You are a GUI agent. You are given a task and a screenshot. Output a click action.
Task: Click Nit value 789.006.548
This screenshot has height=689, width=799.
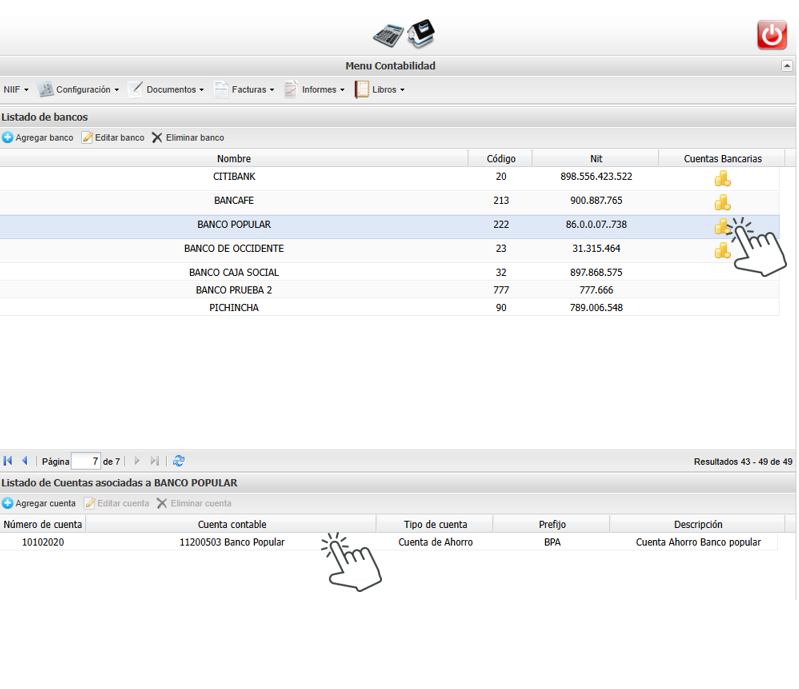point(596,307)
